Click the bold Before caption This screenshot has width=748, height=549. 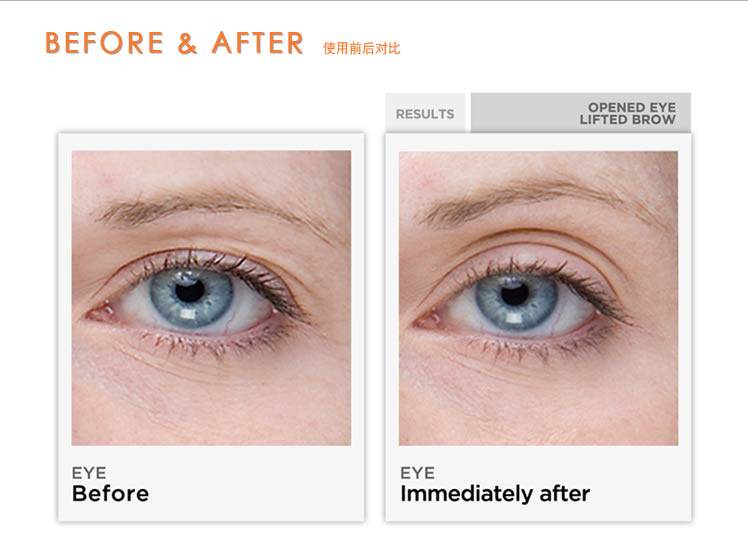(x=110, y=493)
